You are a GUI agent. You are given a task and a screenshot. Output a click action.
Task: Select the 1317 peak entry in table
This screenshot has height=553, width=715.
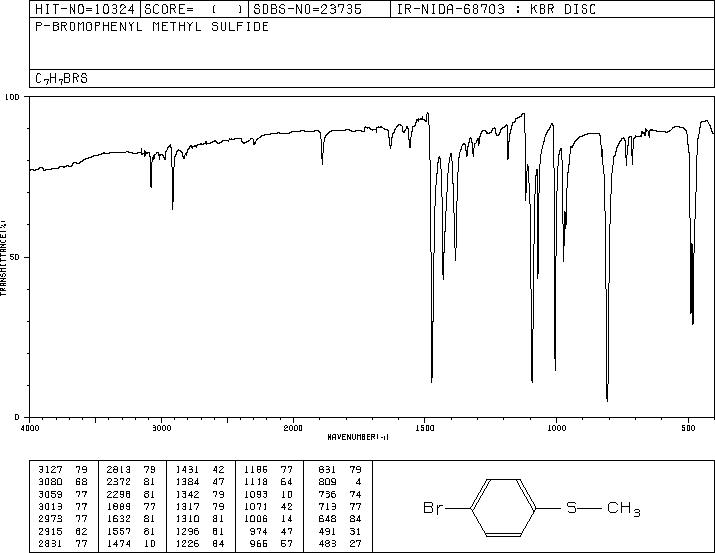click(x=187, y=506)
